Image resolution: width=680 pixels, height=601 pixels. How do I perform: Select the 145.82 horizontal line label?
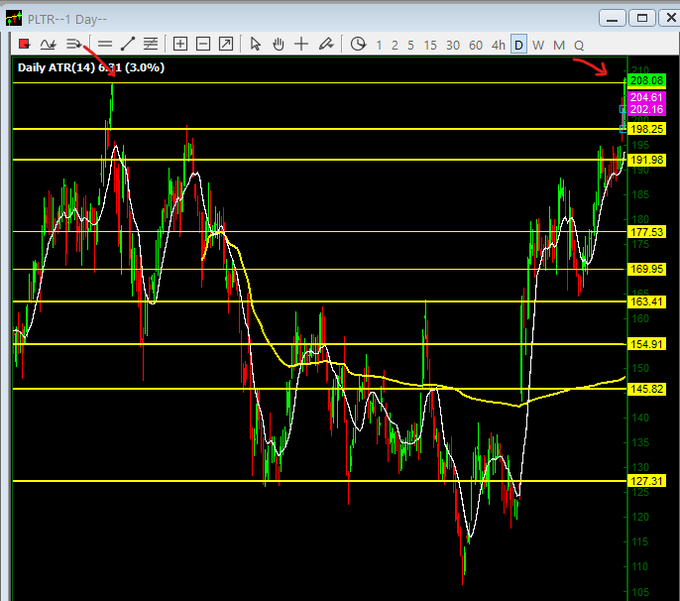pyautogui.click(x=647, y=389)
